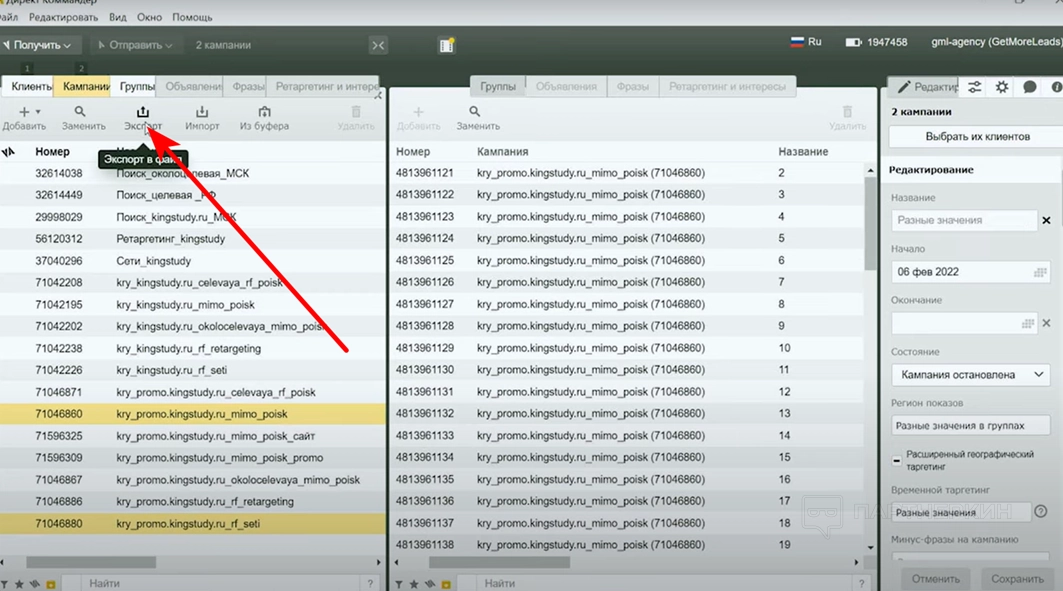The image size is (1063, 591).
Task: Click the calendar icon in the Начало field
Action: click(1040, 272)
